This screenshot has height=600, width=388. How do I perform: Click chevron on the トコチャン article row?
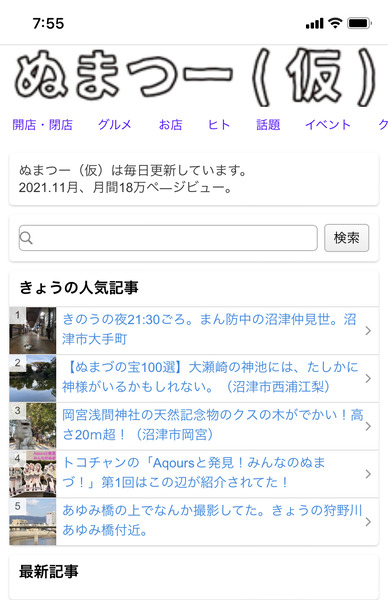pos(368,474)
